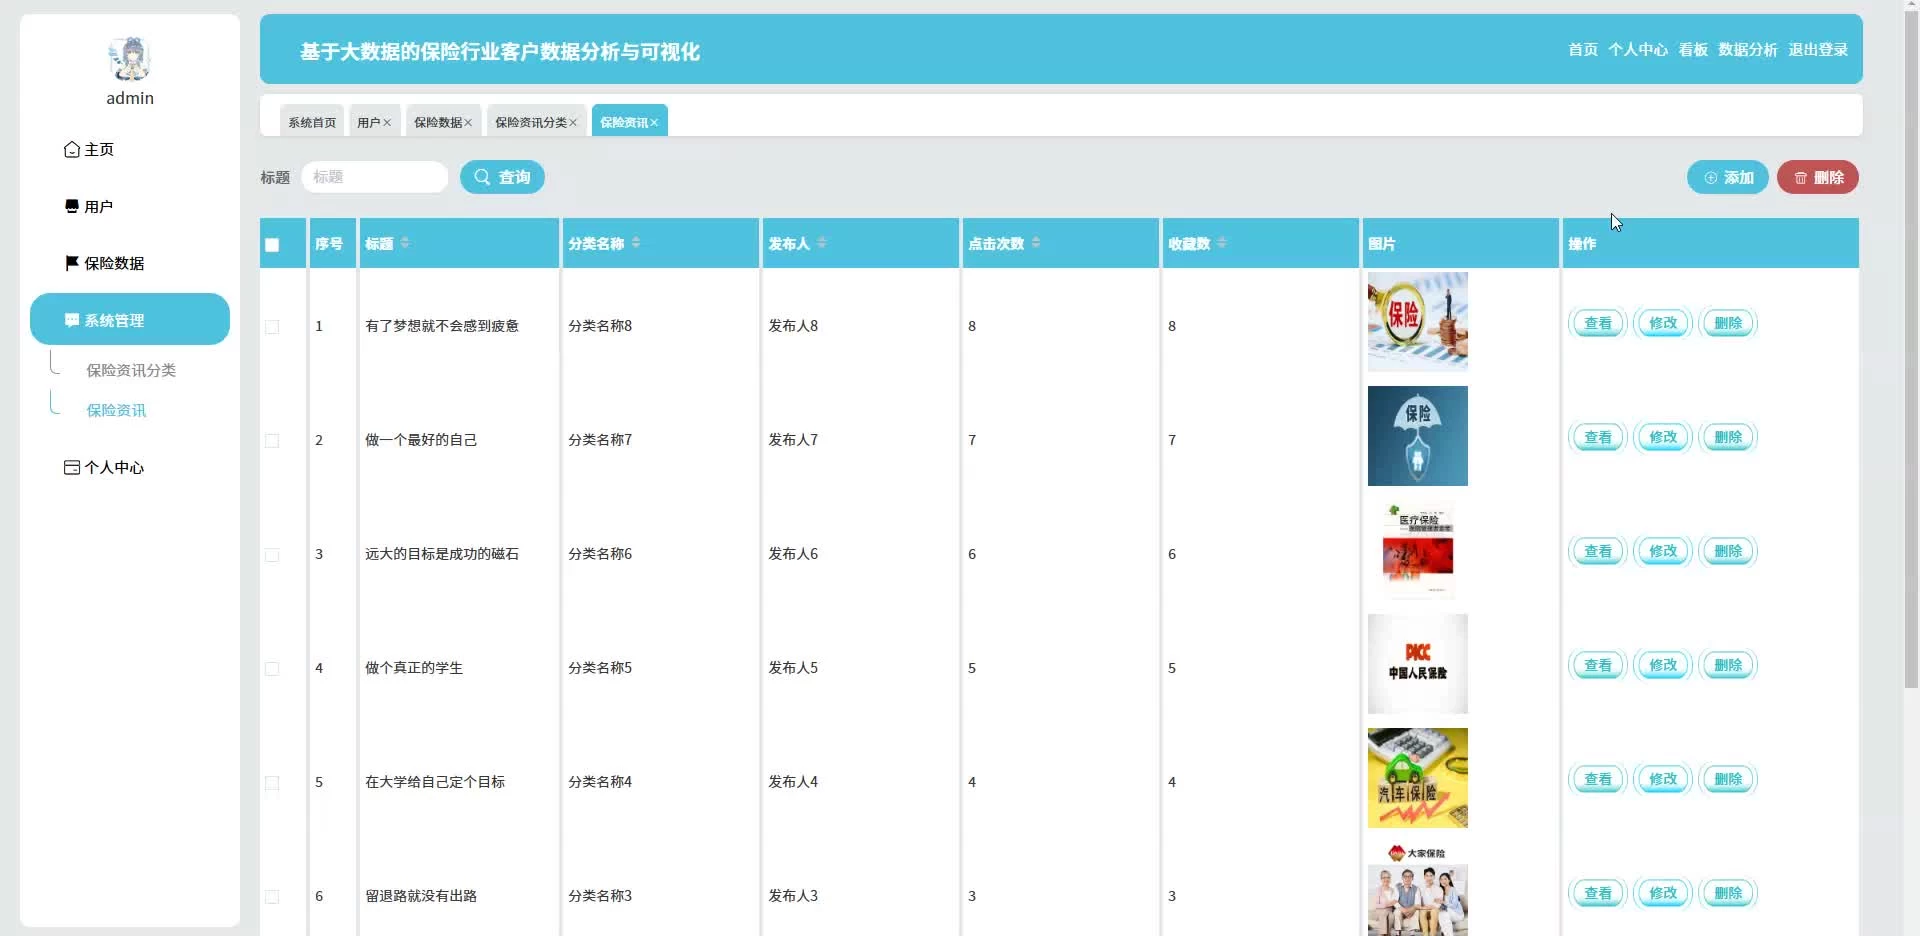The image size is (1920, 936).
Task: Check the checkbox for row 2
Action: (x=272, y=441)
